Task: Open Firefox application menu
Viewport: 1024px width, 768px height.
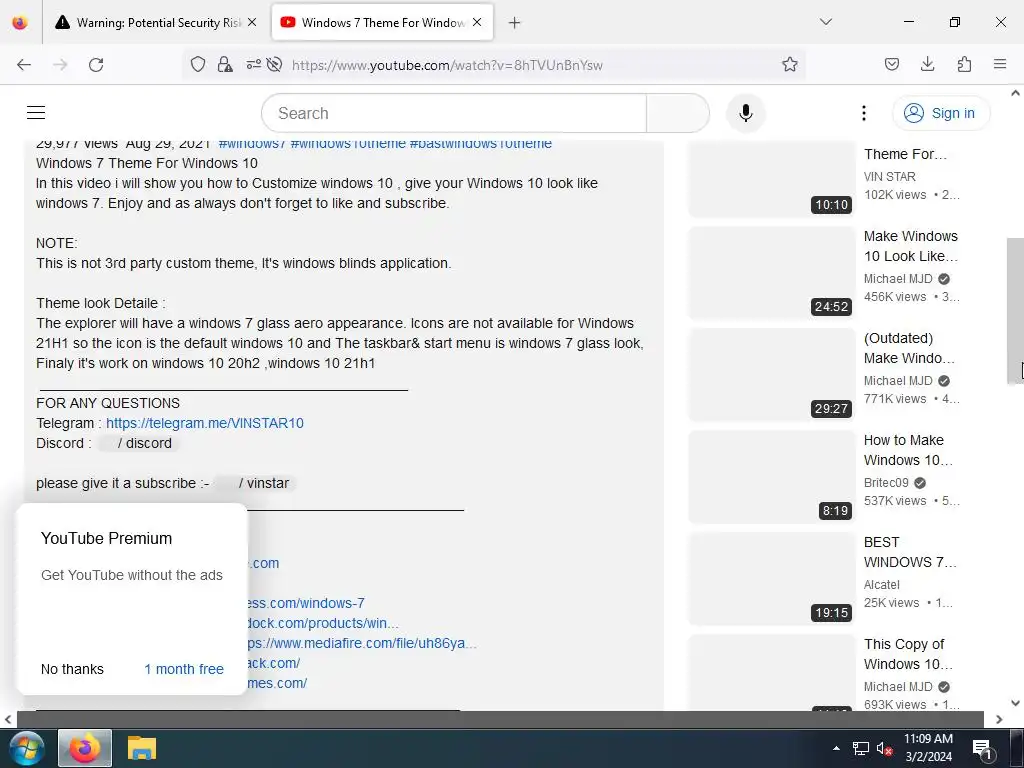Action: pos(1000,64)
